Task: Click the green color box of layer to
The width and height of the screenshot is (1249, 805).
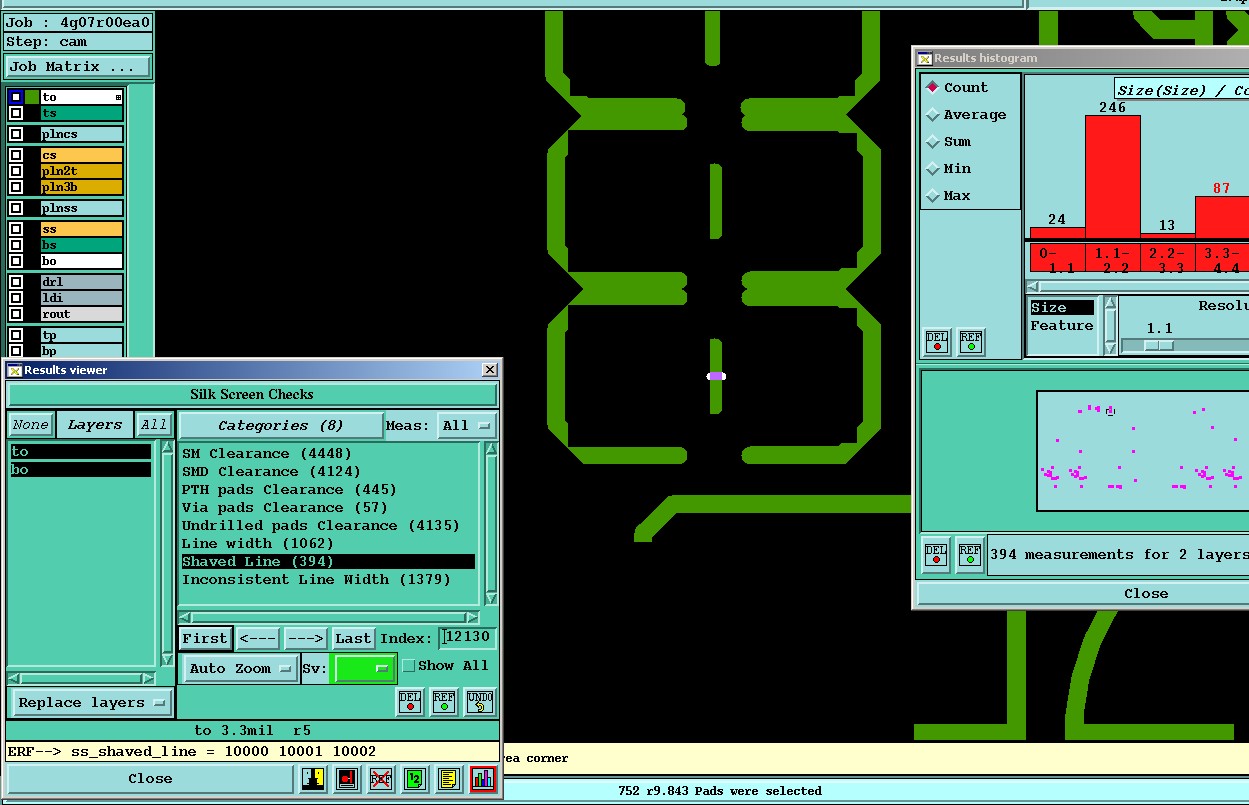Action: [32, 97]
